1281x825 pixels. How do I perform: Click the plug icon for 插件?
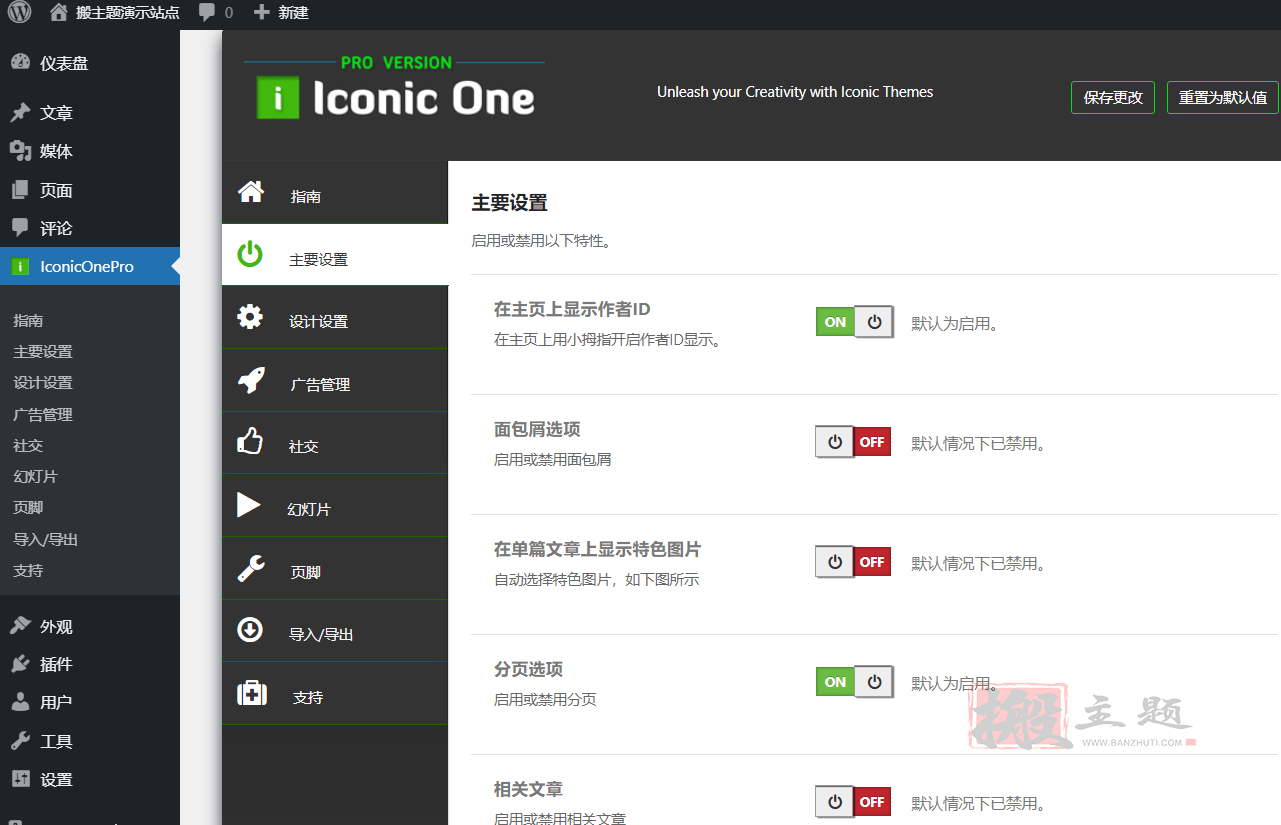pyautogui.click(x=20, y=664)
